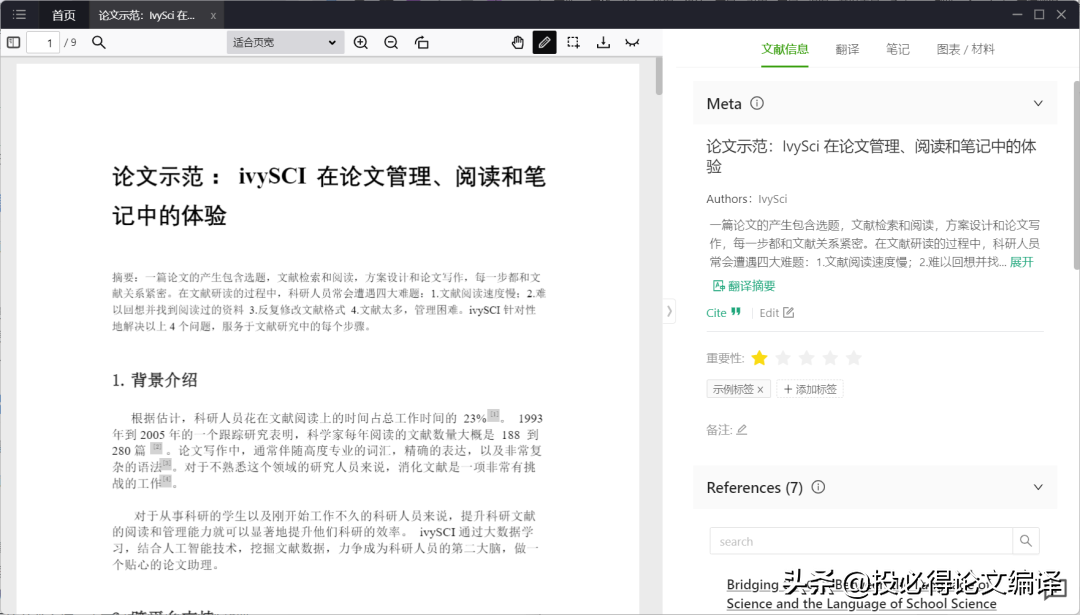Open the 图表 / 材料 tab

coord(966,49)
